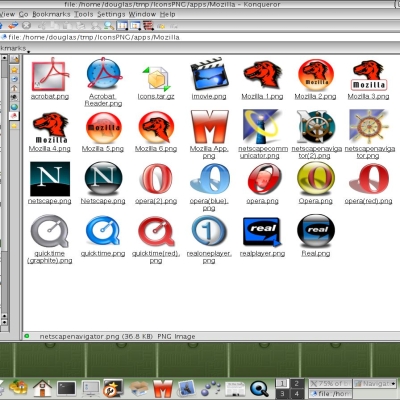
Task: Open the Tools menu
Action: point(83,14)
